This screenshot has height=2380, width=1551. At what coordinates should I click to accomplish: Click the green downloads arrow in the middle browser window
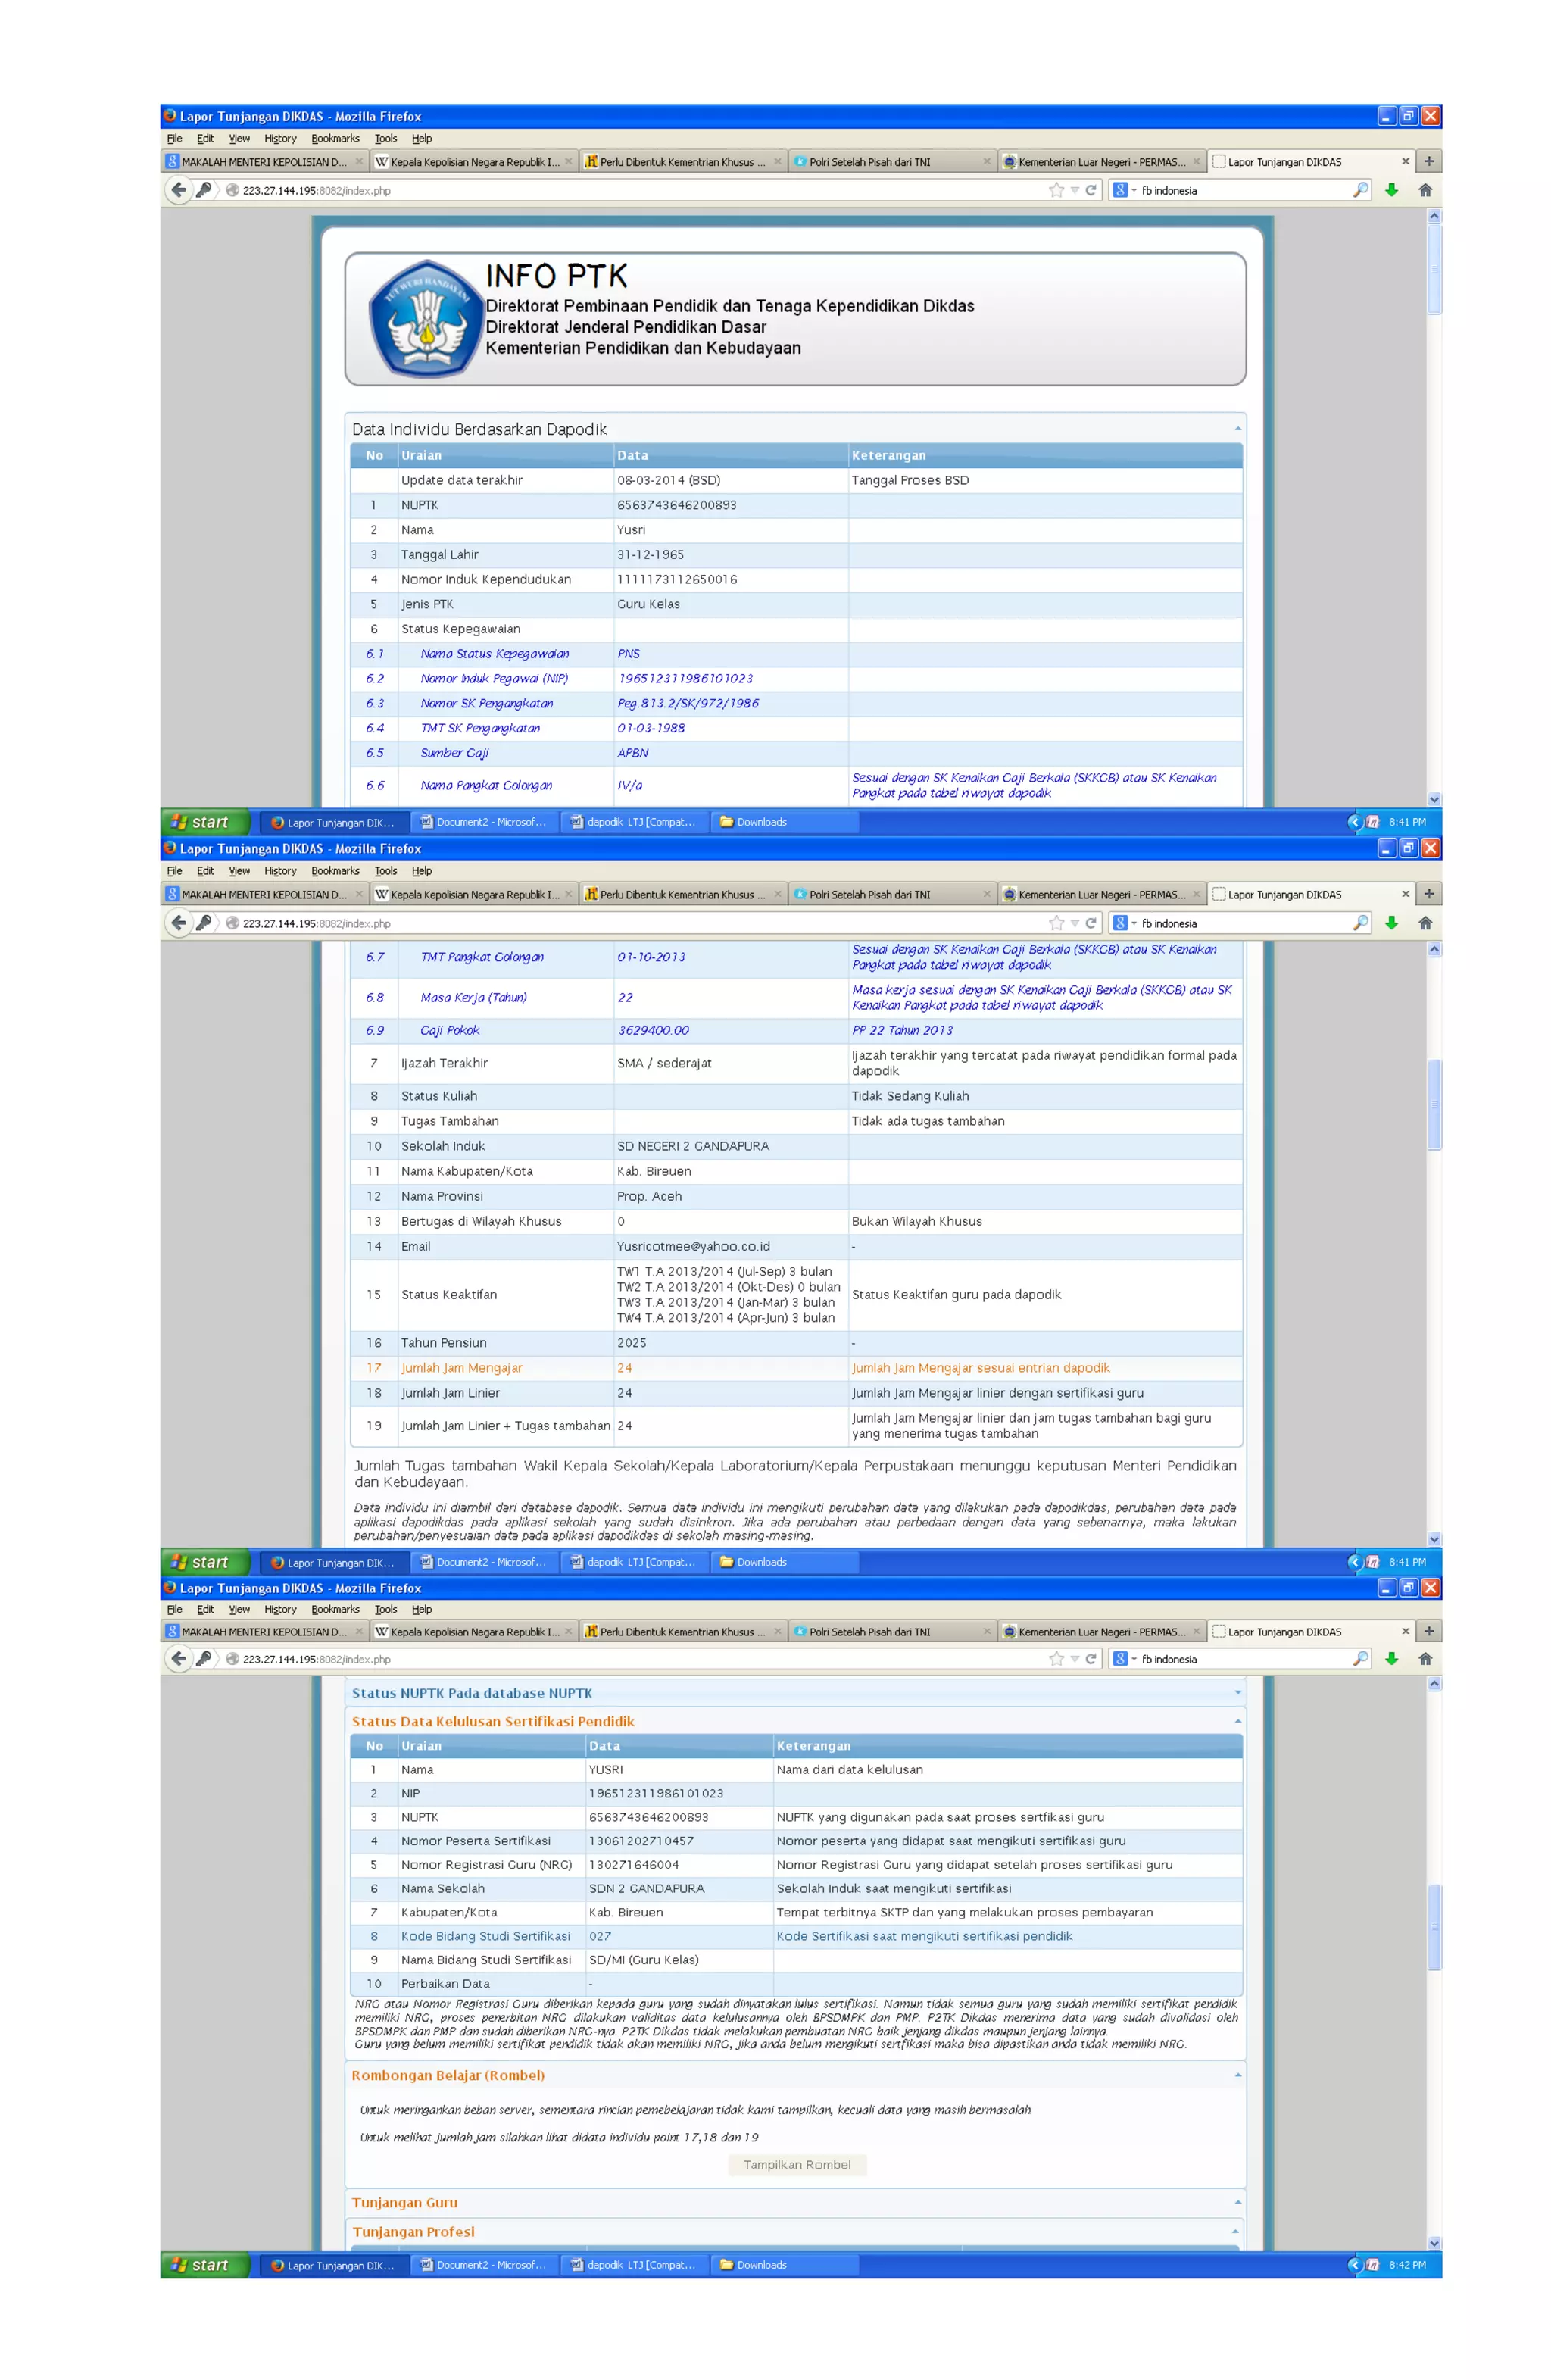click(1391, 923)
